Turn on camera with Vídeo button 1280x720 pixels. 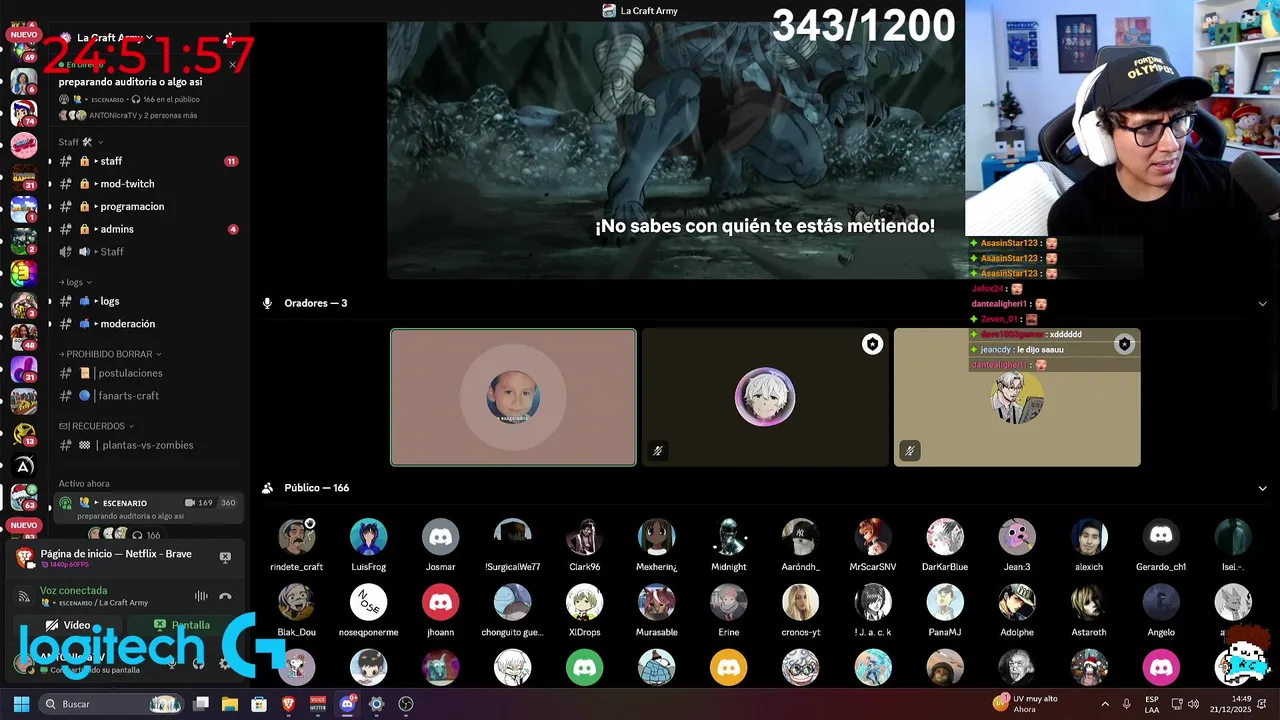[69, 625]
